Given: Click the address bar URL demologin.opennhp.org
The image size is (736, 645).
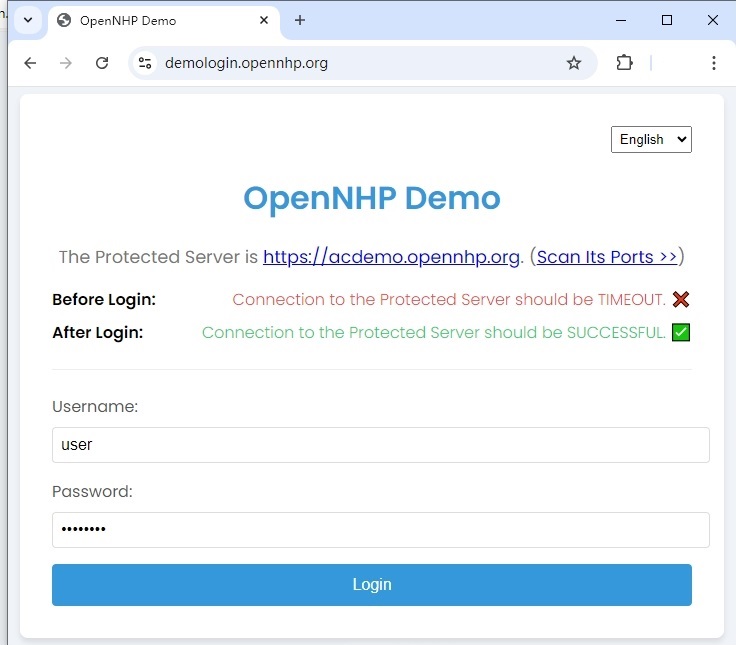Looking at the screenshot, I should pyautogui.click(x=246, y=63).
